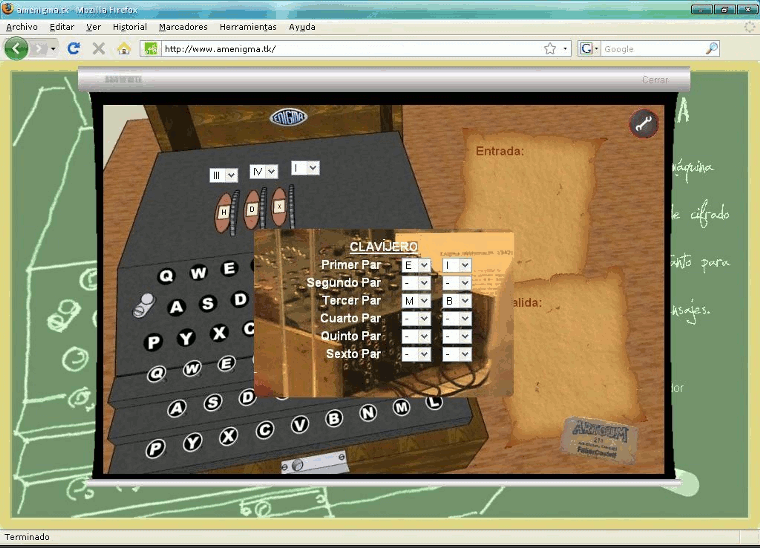The width and height of the screenshot is (760, 548).
Task: Click the black Y key in the upper letter panel
Action: [186, 338]
